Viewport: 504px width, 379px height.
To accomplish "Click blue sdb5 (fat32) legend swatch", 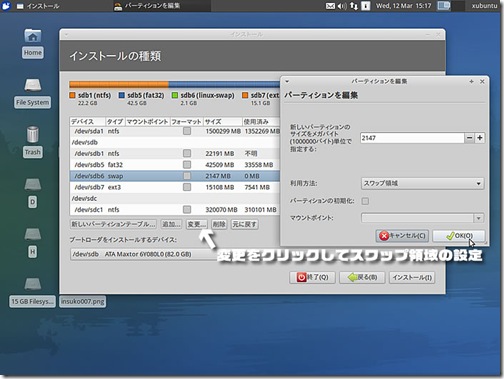I will 122,95.
